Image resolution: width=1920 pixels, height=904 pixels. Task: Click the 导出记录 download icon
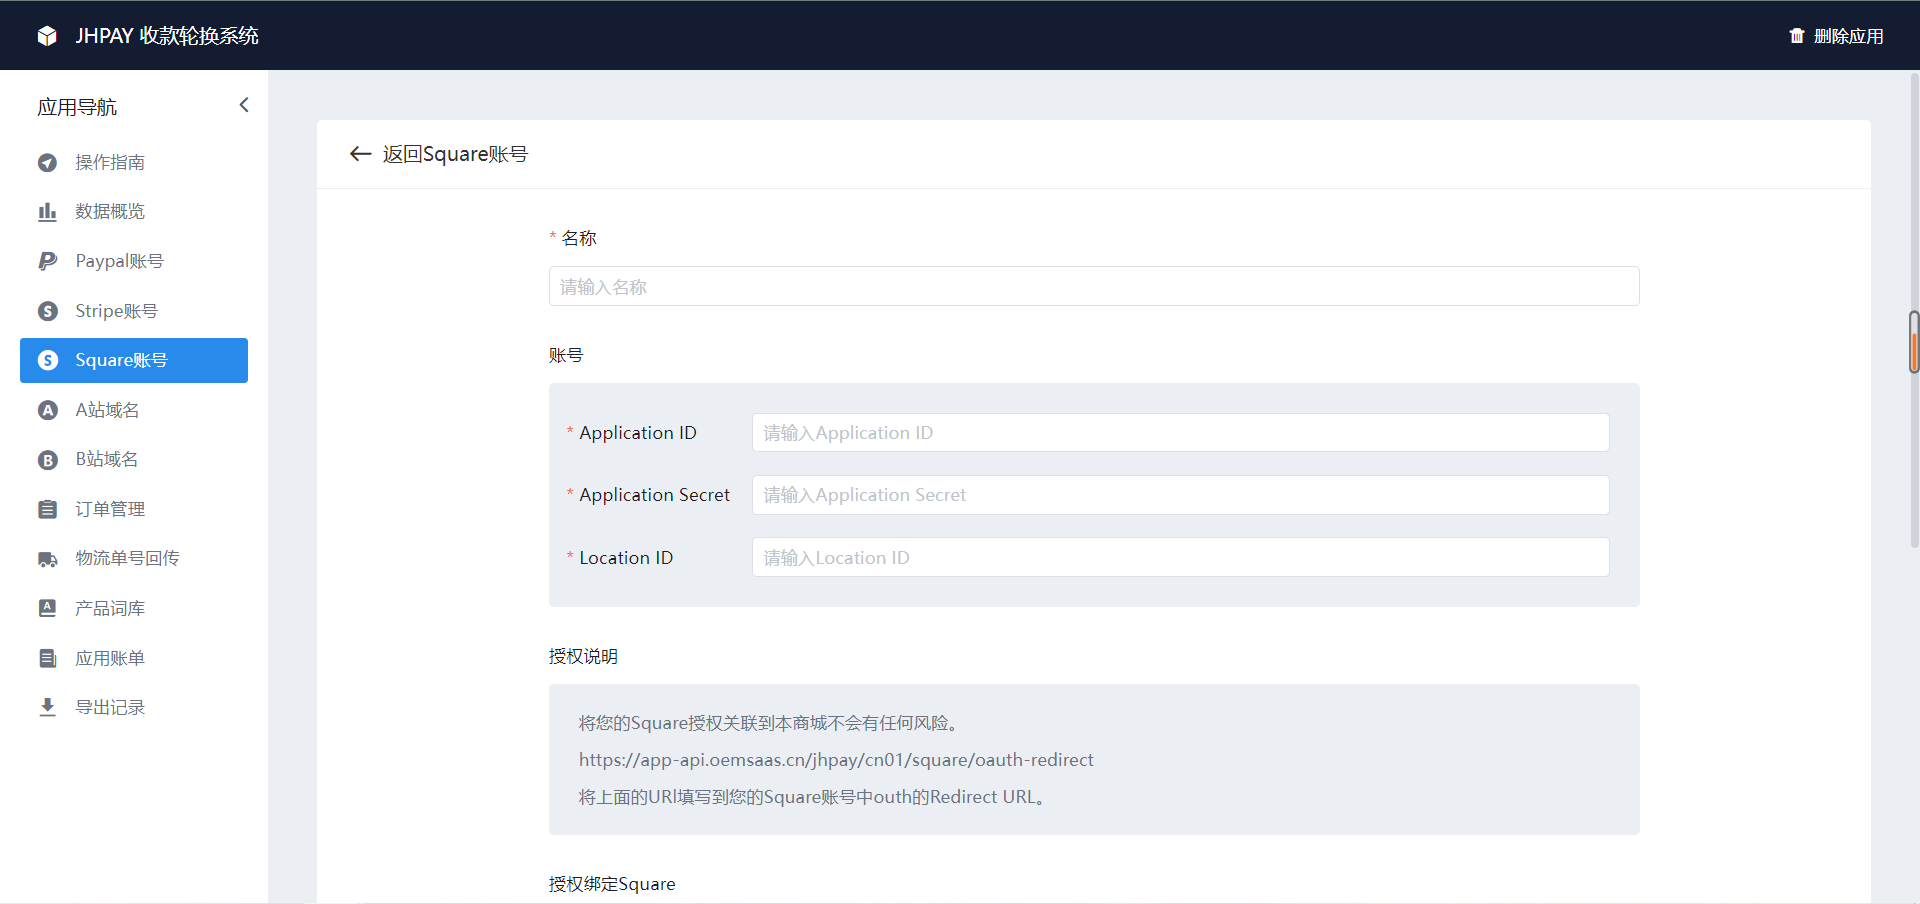pos(47,707)
